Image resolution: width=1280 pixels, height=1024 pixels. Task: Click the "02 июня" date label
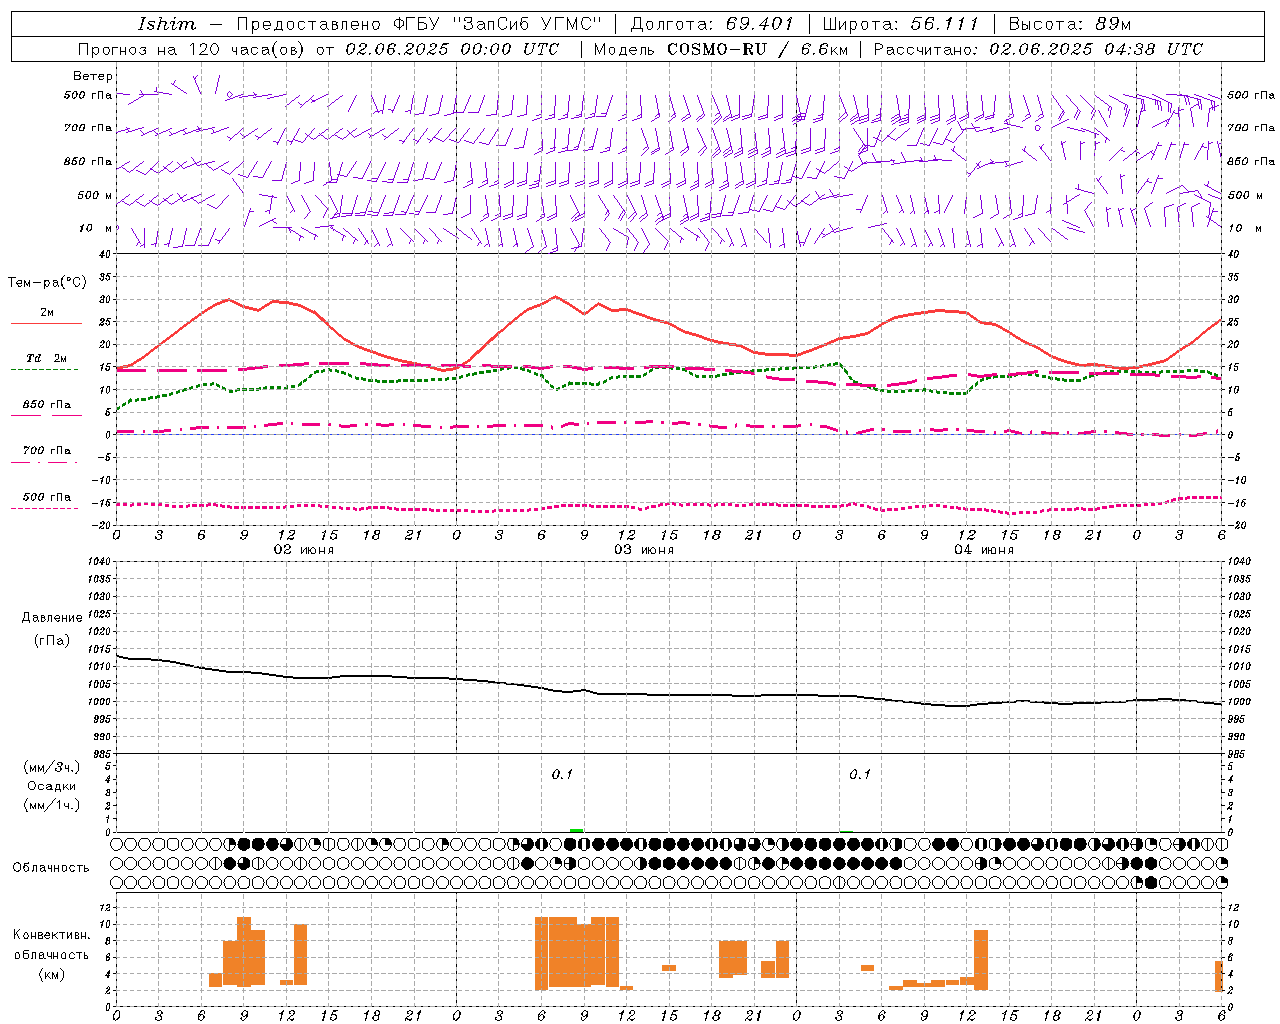(304, 550)
